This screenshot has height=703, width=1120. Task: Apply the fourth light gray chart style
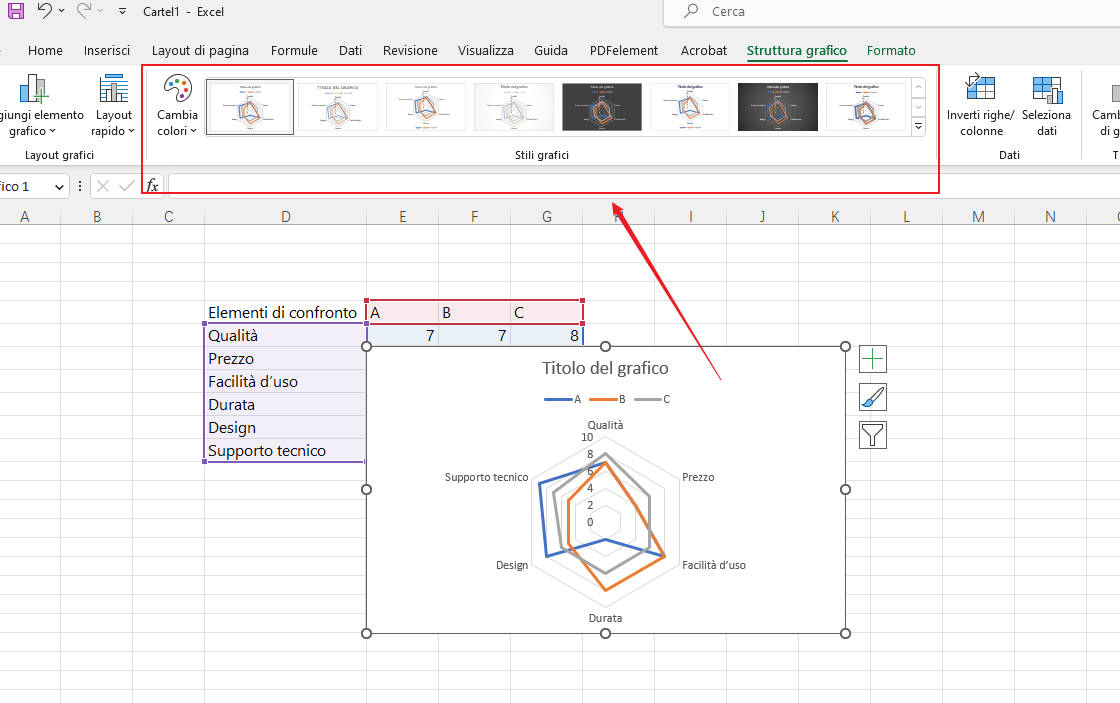point(514,107)
